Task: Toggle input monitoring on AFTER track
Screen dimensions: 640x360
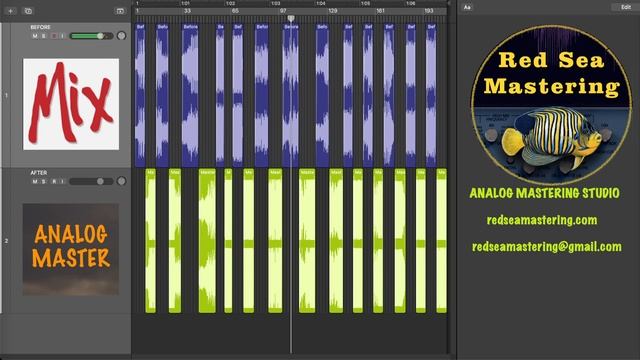Action: [62, 181]
